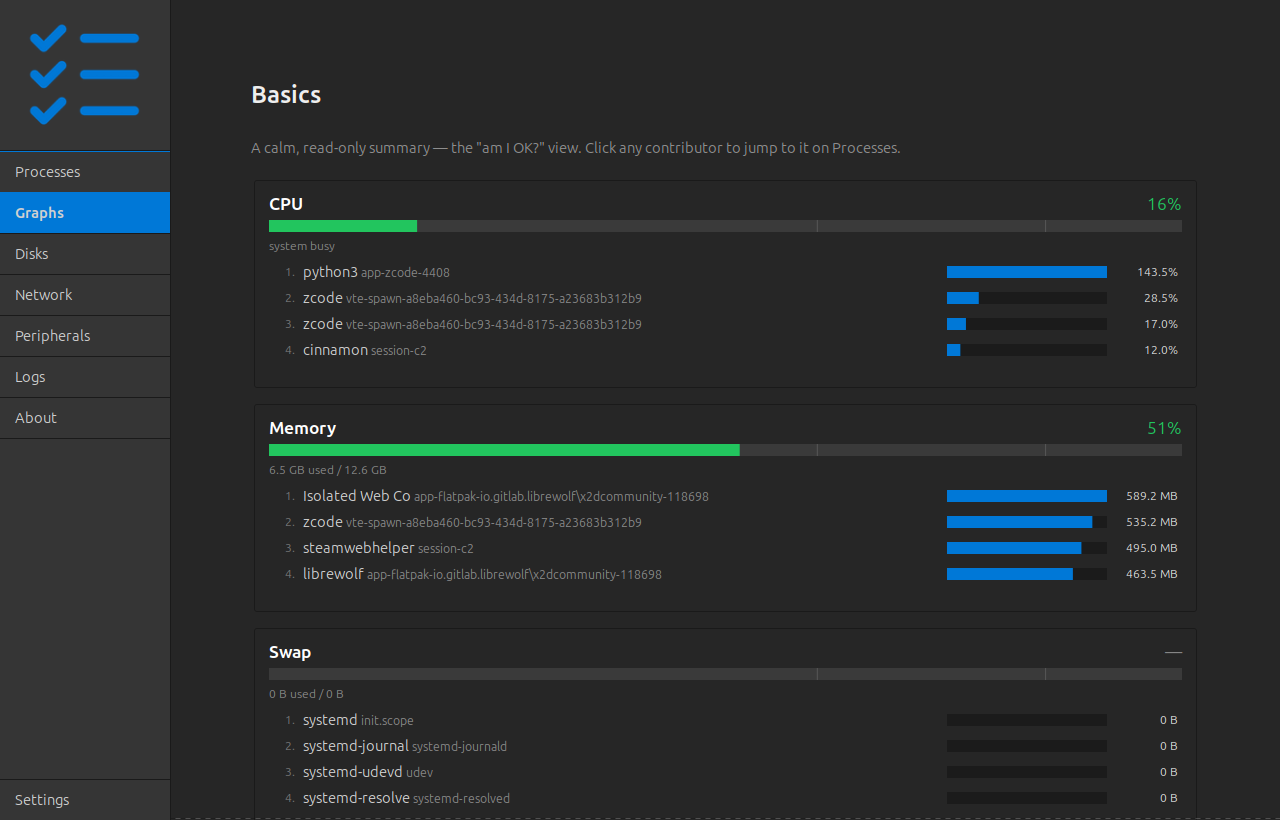Open systemd-journal systemd-journald entry

click(x=725, y=746)
